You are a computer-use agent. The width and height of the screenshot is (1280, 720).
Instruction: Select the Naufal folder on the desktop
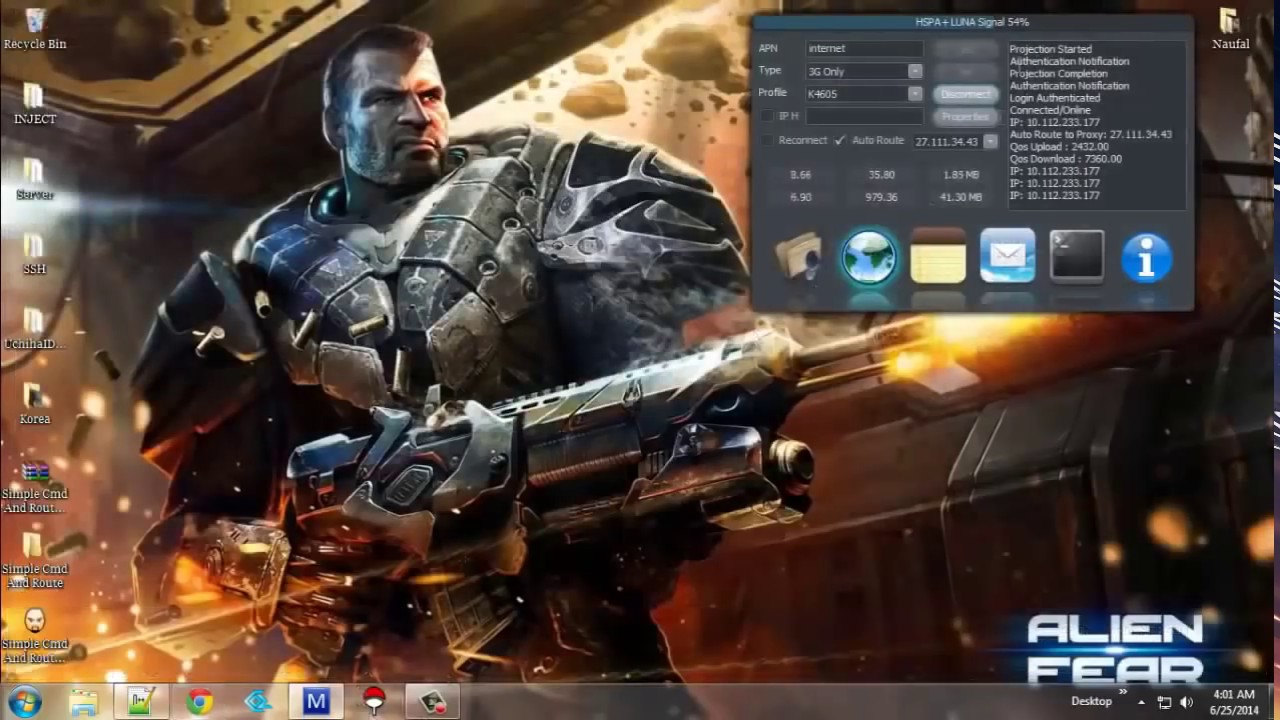[x=1230, y=29]
